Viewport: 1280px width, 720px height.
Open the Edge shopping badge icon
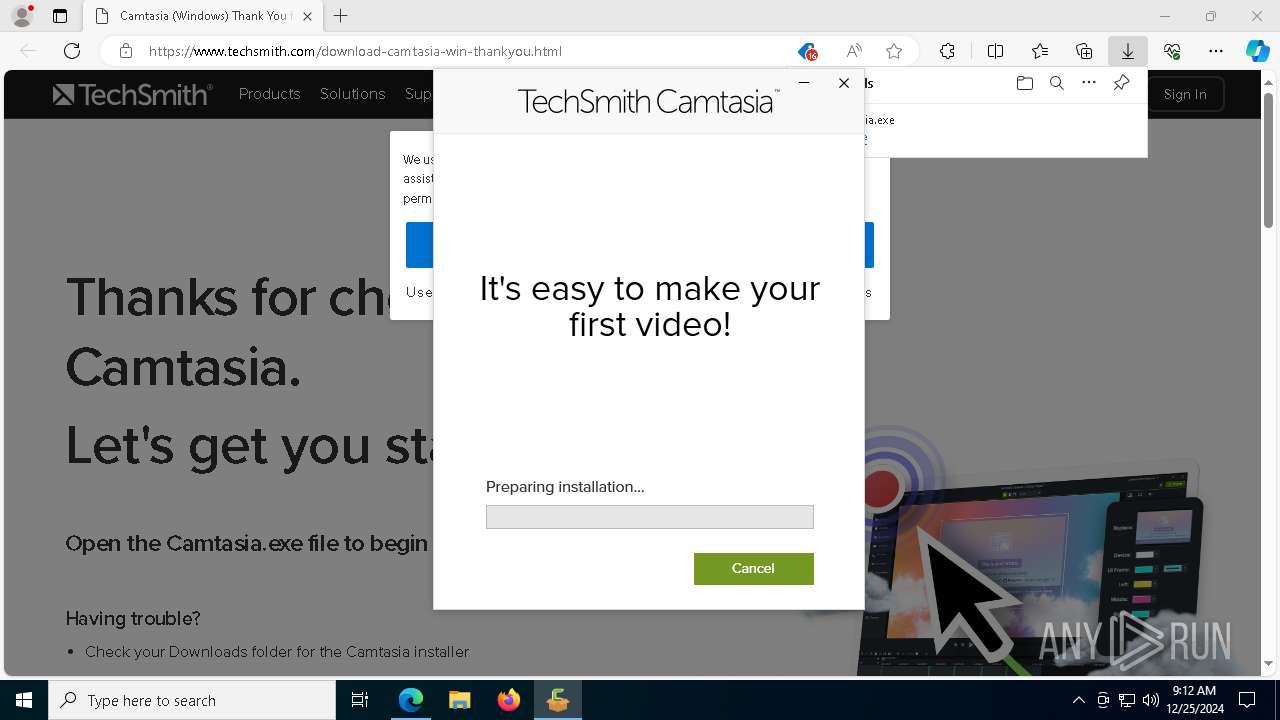pyautogui.click(x=808, y=51)
